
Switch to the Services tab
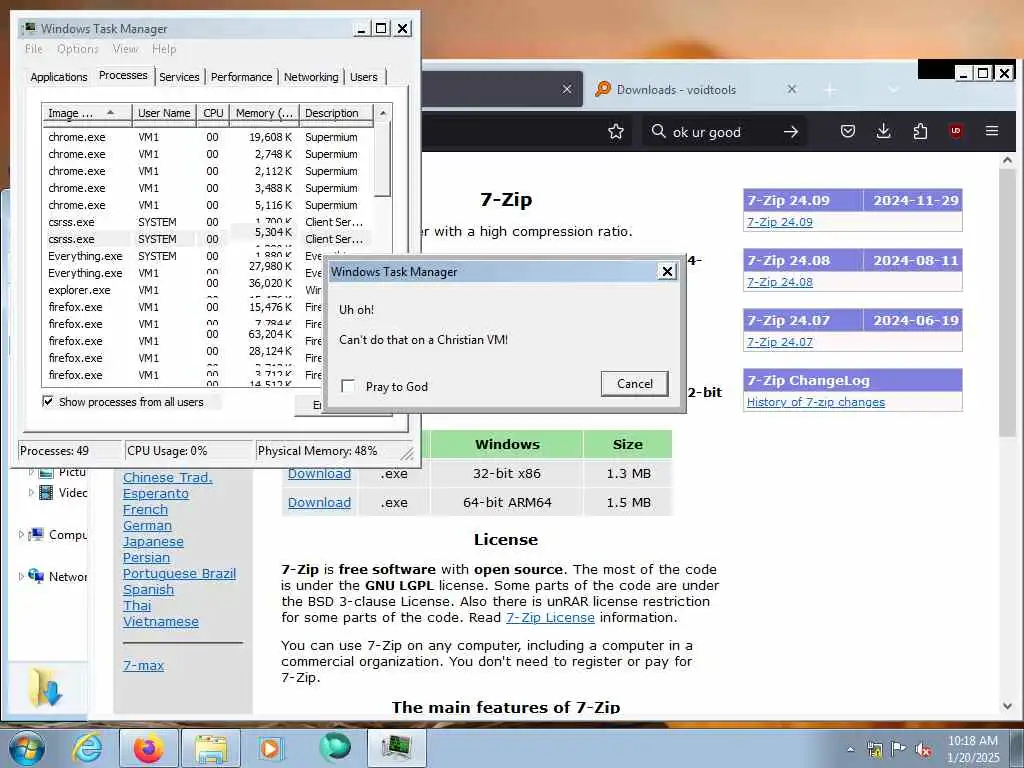tap(179, 77)
